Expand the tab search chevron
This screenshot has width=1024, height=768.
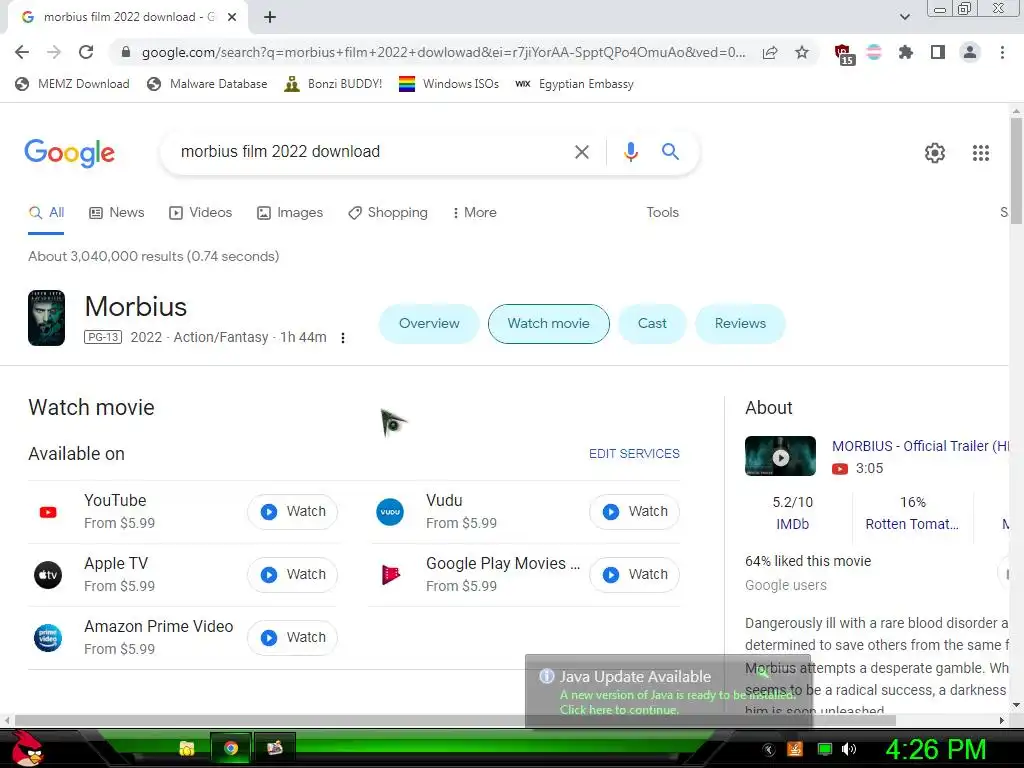[904, 17]
